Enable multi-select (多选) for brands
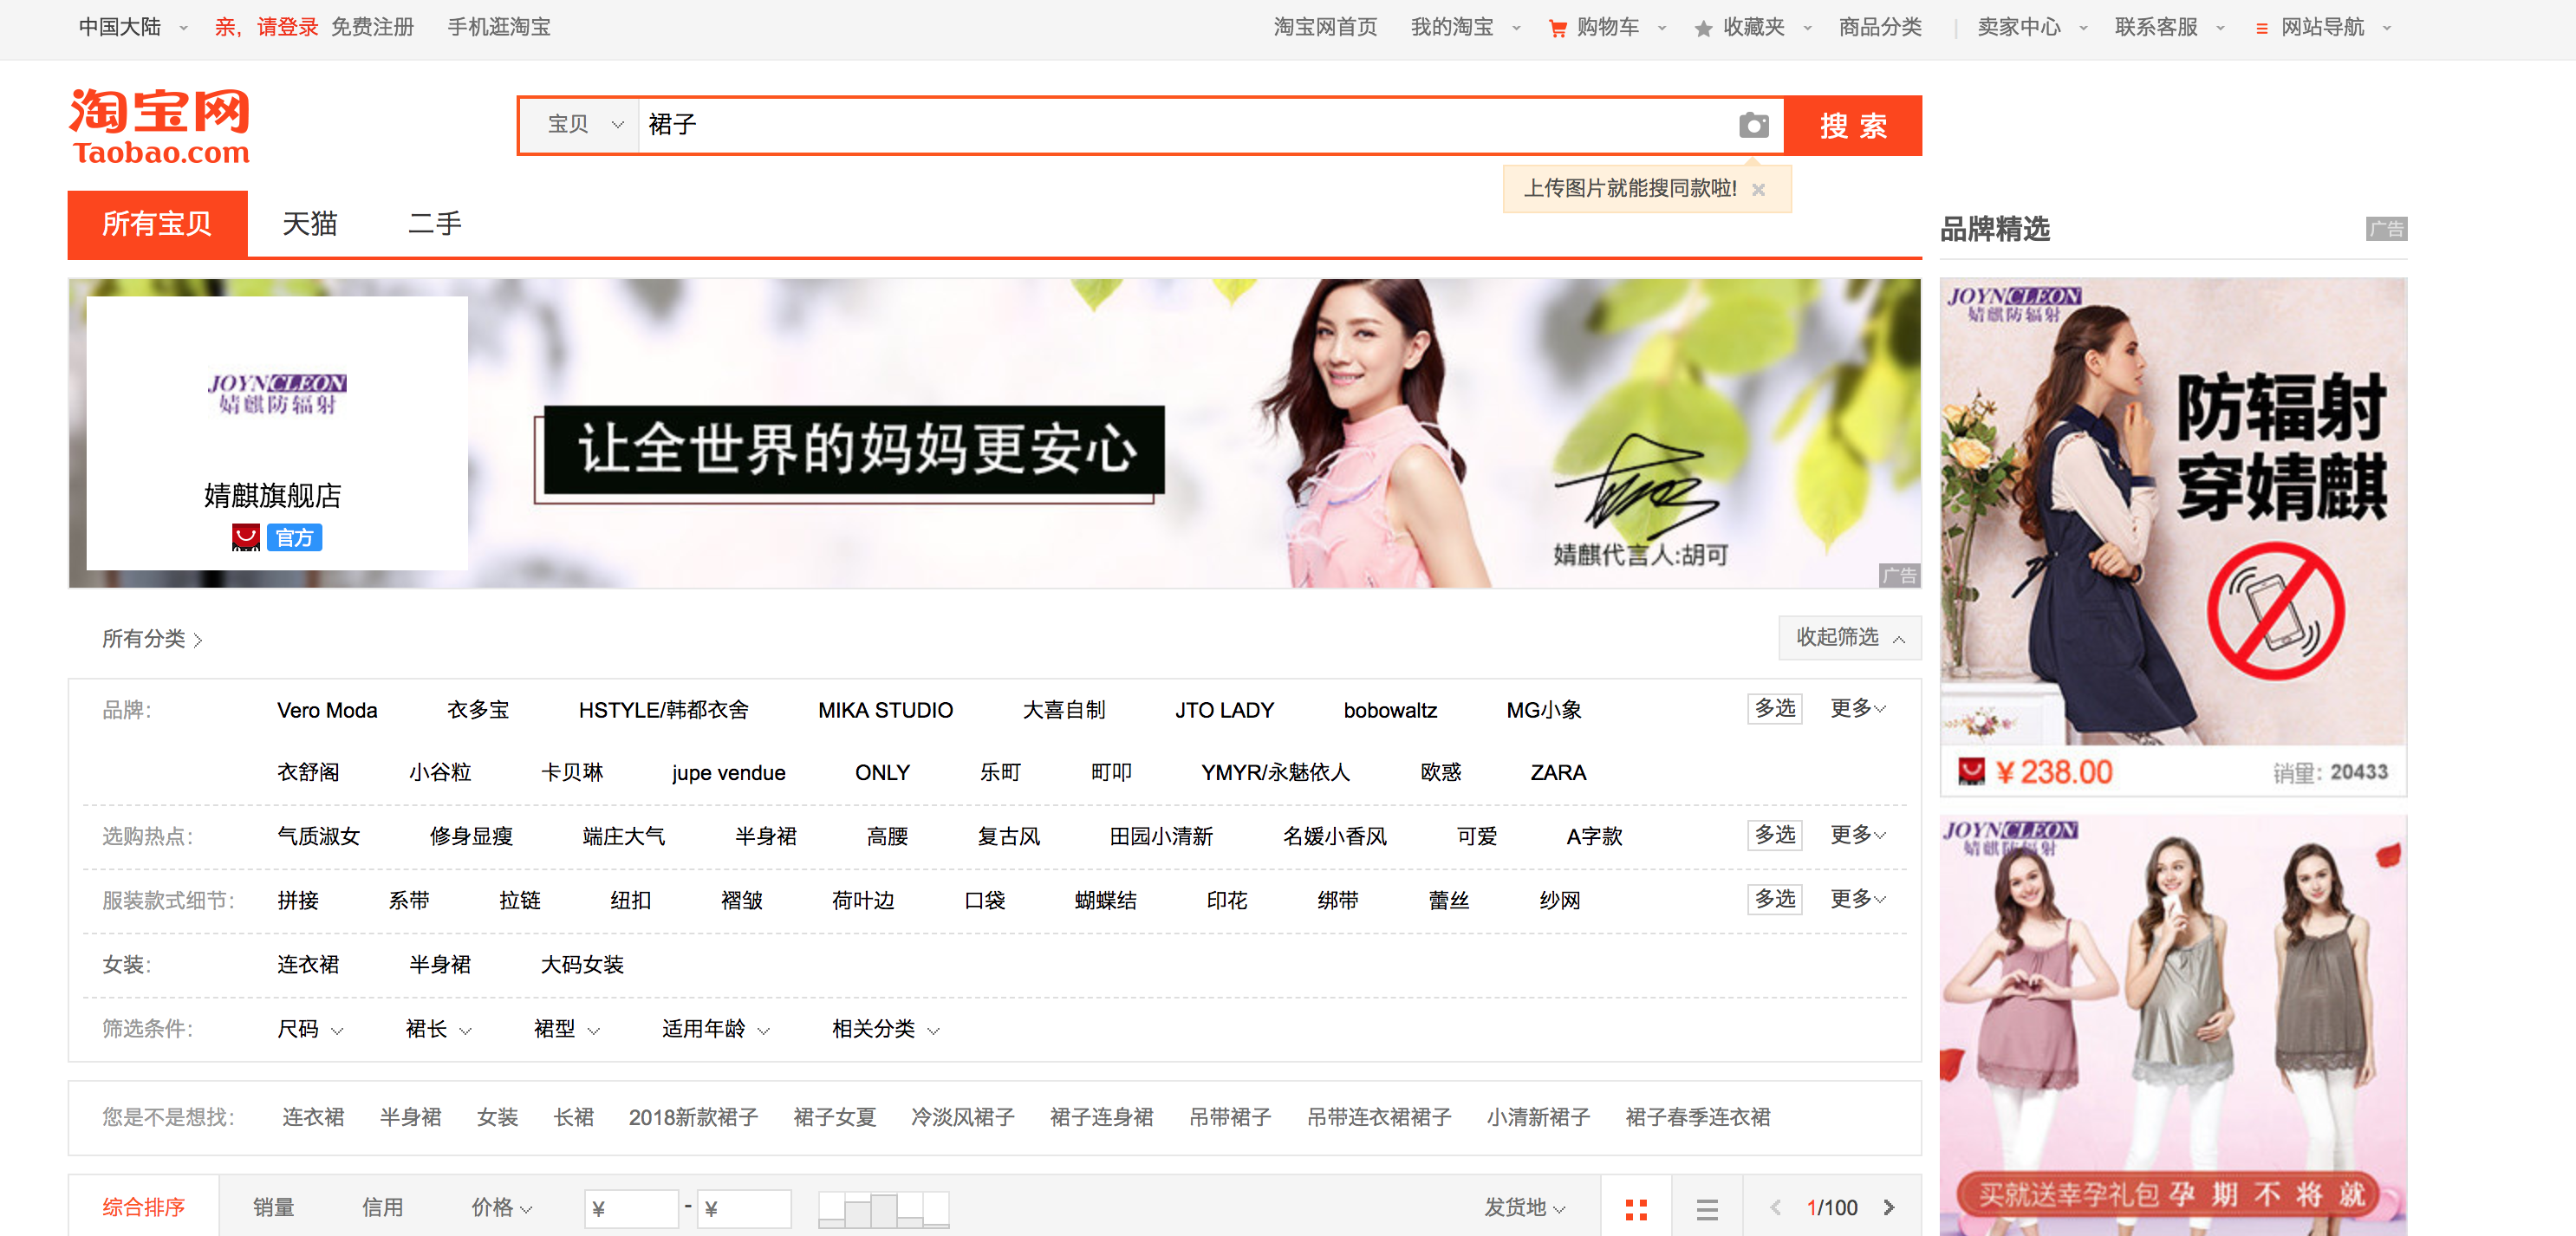The width and height of the screenshot is (2576, 1236). [1774, 708]
